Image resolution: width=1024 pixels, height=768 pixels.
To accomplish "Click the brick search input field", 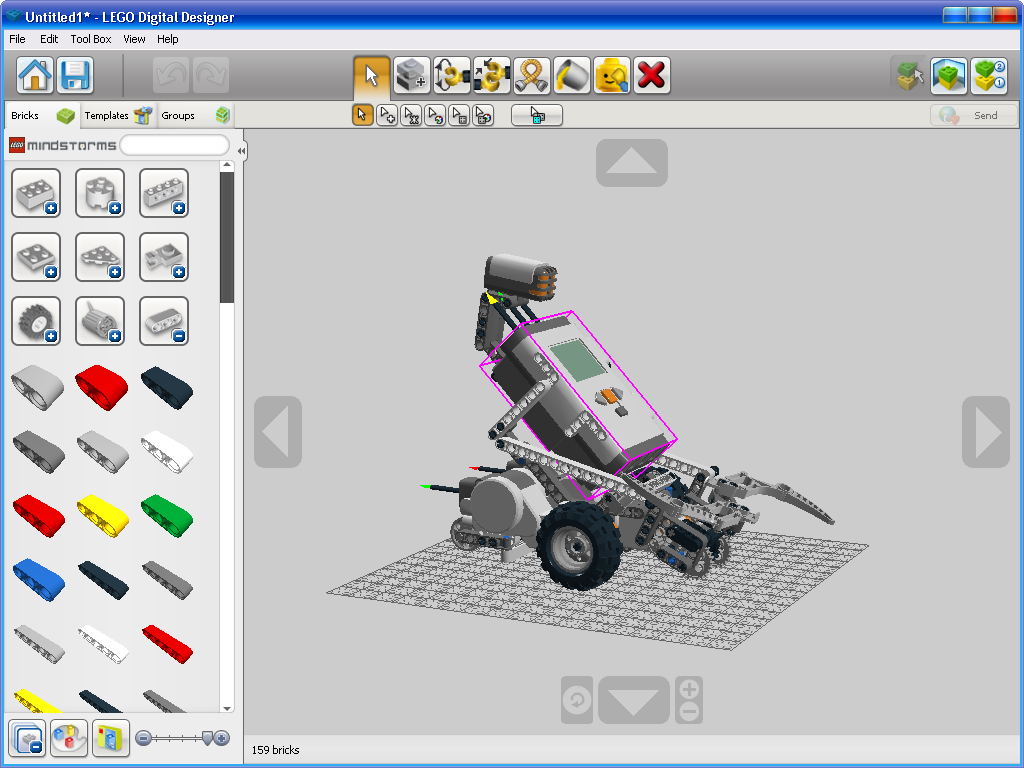I will (x=174, y=145).
